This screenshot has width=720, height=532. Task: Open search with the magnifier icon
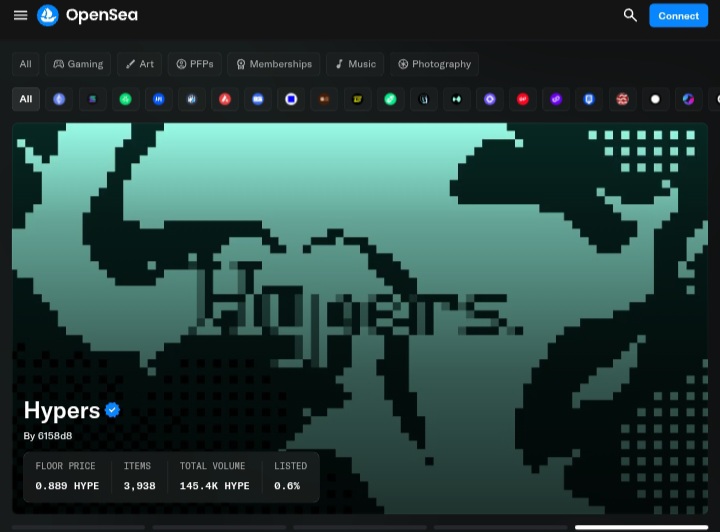tap(630, 15)
